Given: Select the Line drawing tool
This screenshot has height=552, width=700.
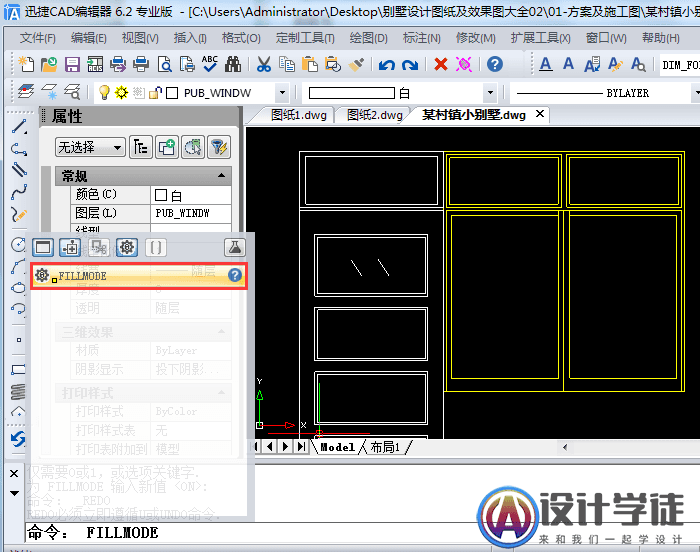Looking at the screenshot, I should point(19,127).
